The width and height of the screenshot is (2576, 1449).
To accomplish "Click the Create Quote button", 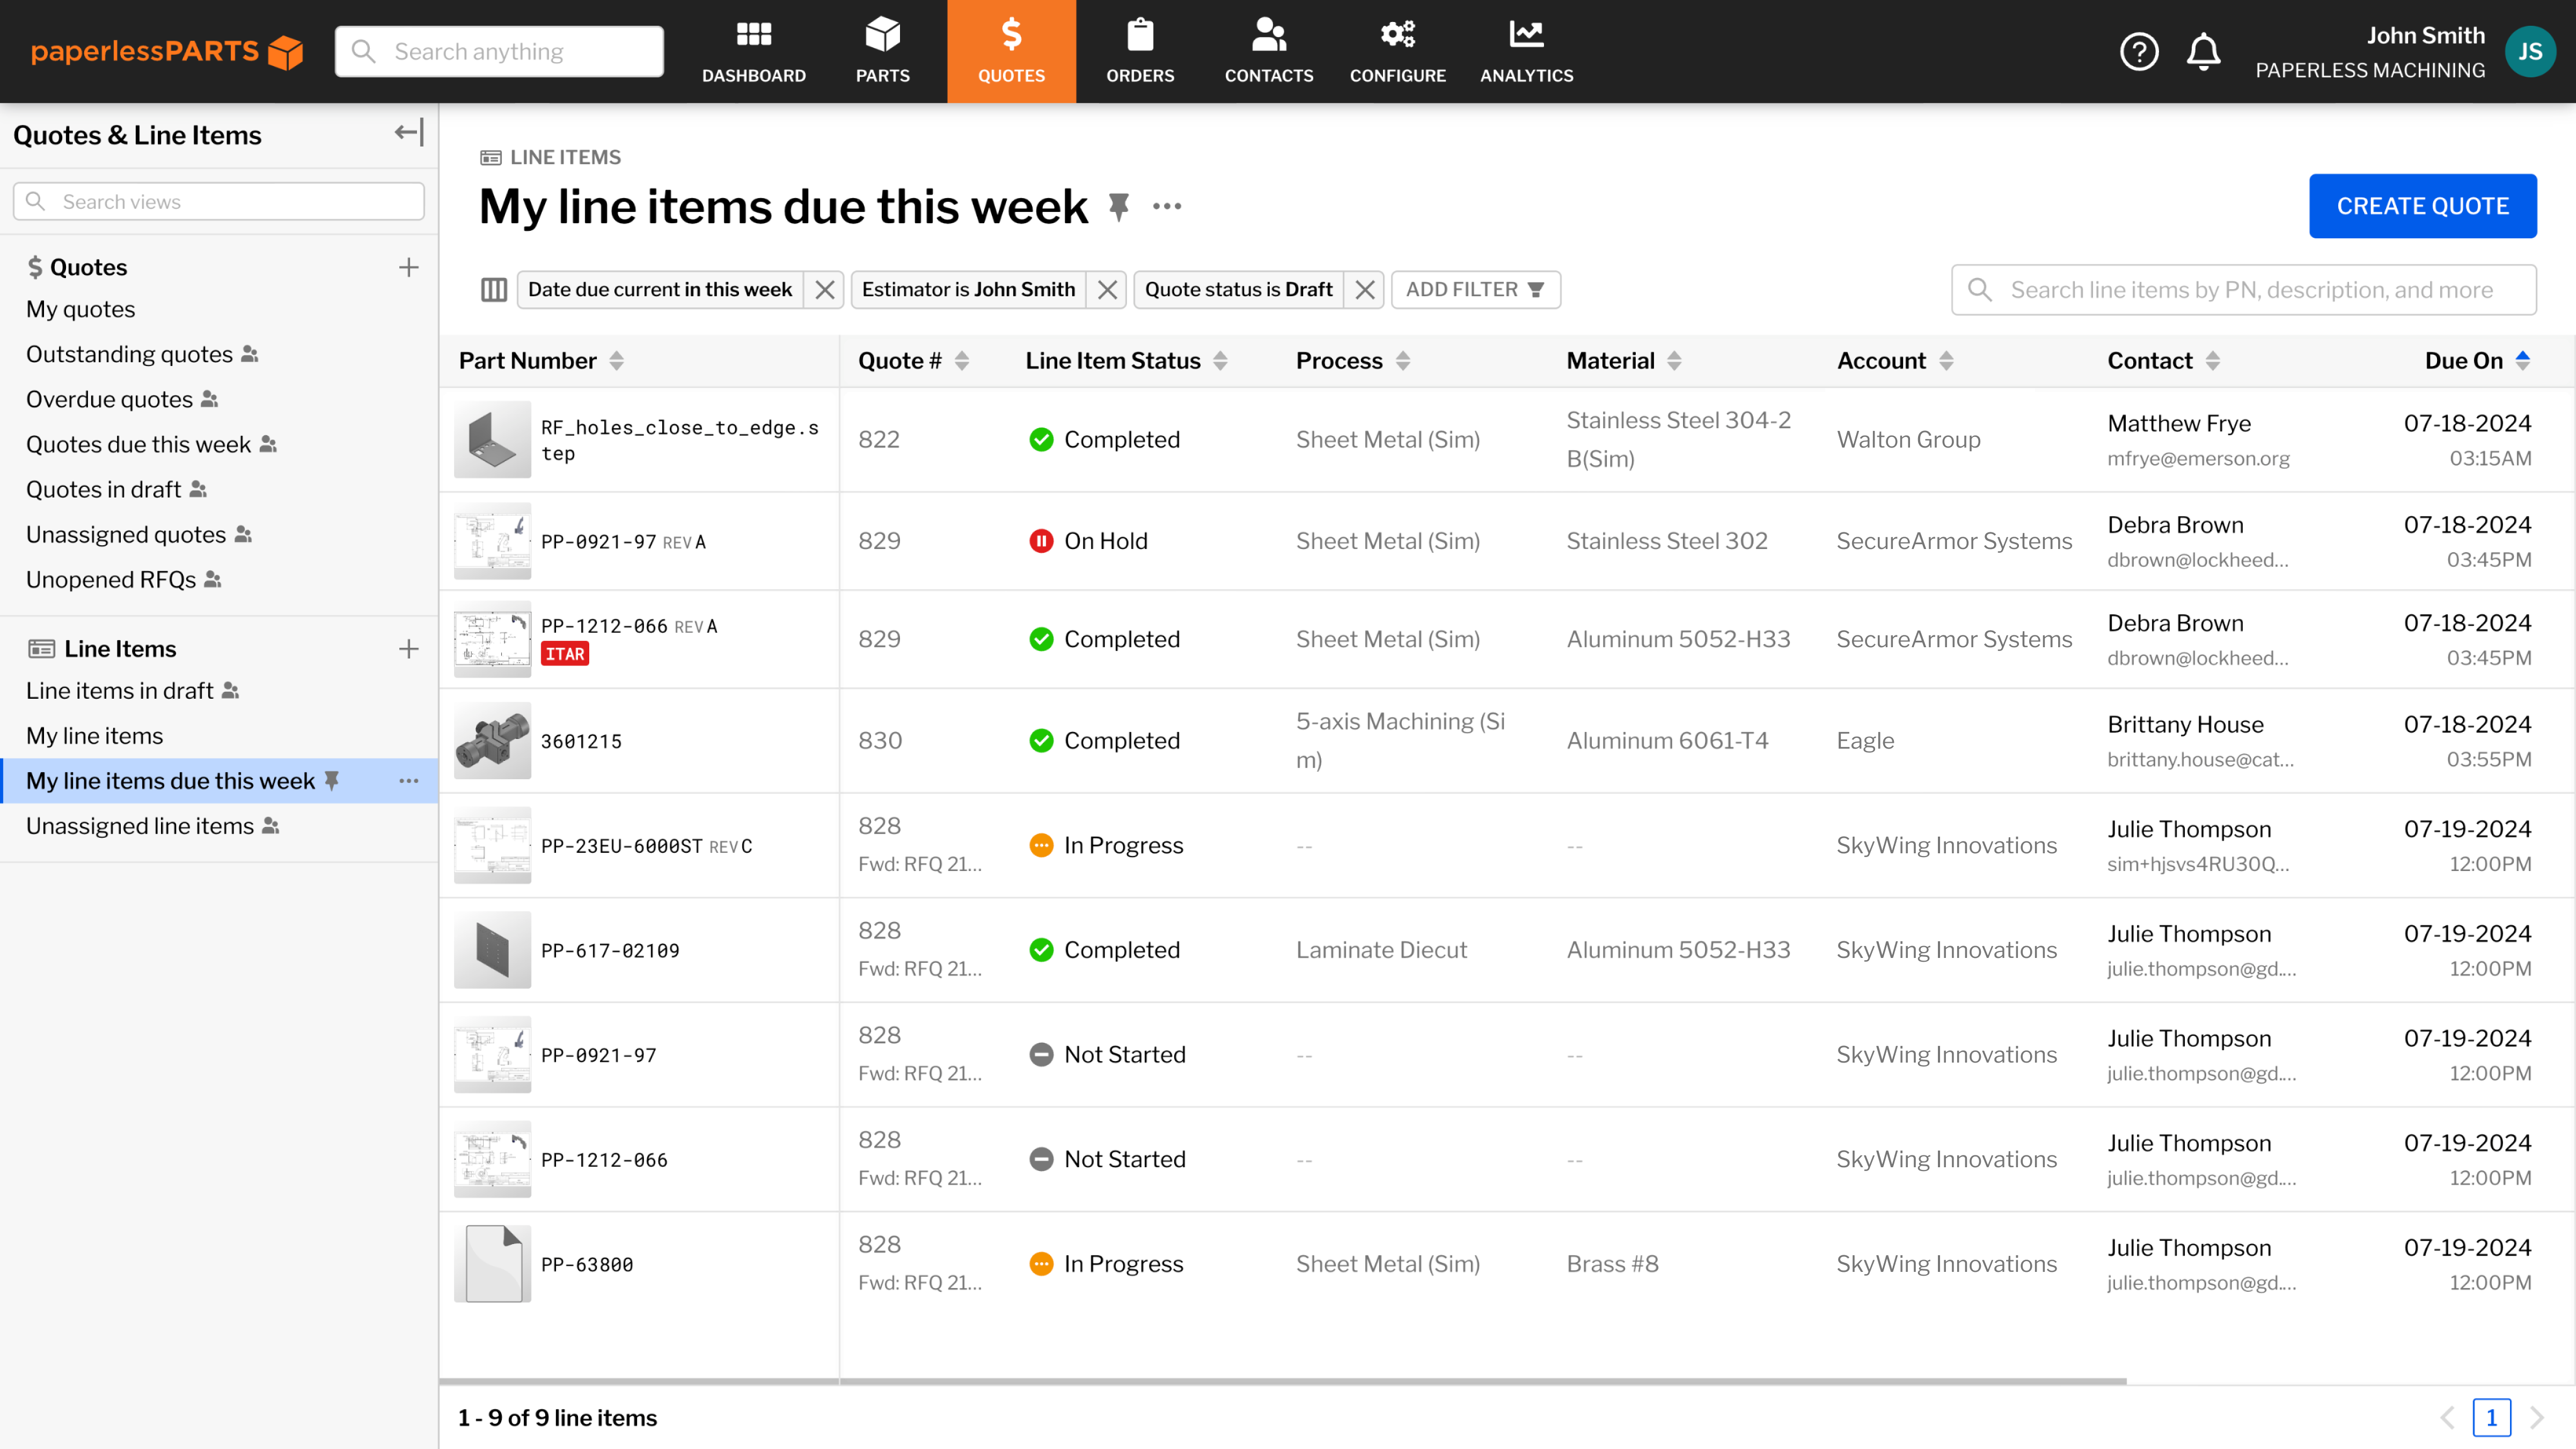I will coord(2422,206).
